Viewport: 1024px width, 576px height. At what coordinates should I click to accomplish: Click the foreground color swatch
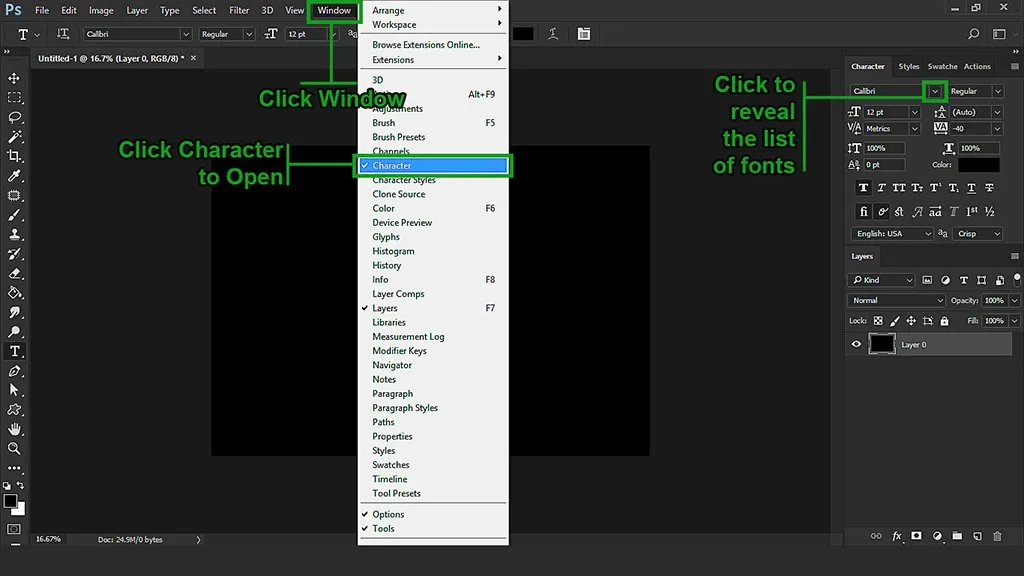pos(10,501)
